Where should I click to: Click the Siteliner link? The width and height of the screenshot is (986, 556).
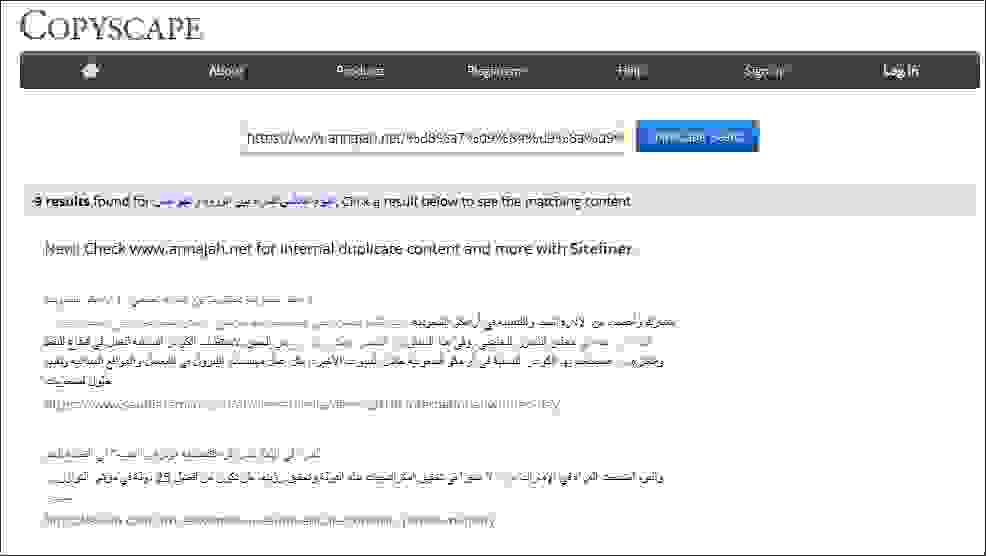pyautogui.click(x=601, y=249)
